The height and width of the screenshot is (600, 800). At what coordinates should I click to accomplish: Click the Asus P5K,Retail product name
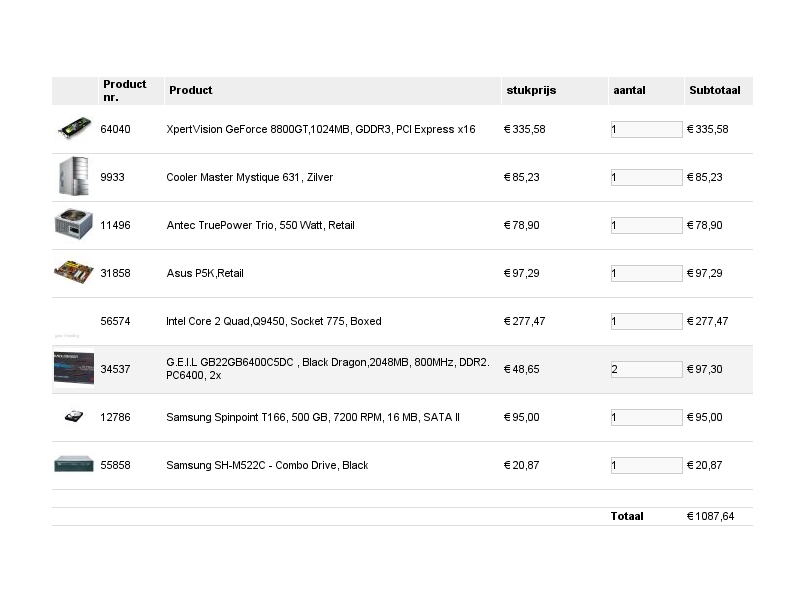[205, 273]
